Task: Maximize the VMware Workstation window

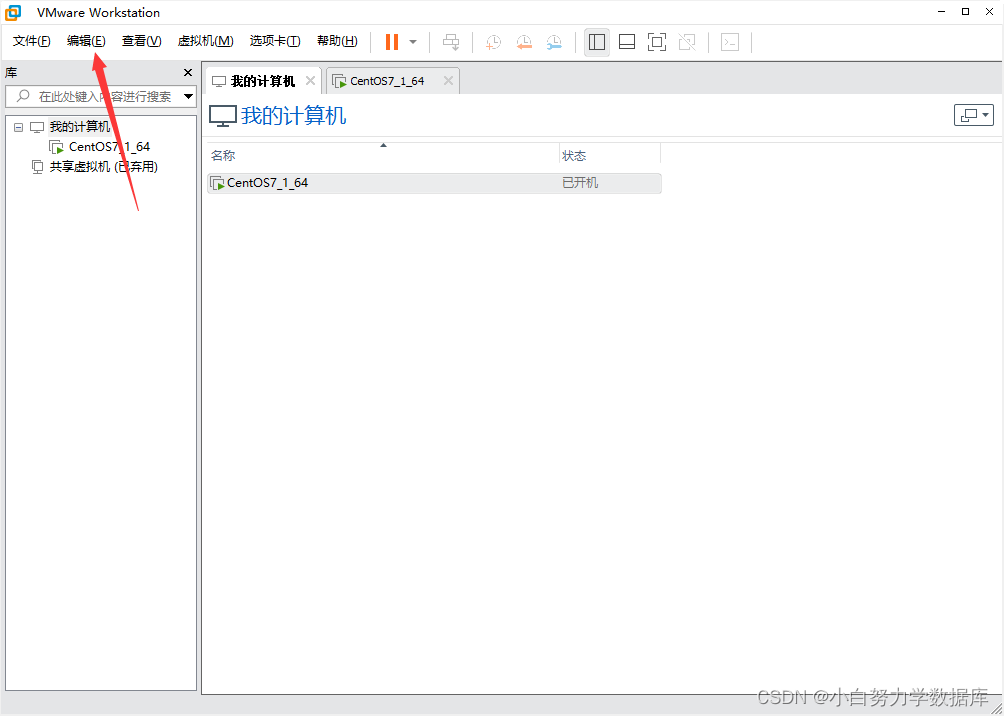Action: click(x=966, y=12)
